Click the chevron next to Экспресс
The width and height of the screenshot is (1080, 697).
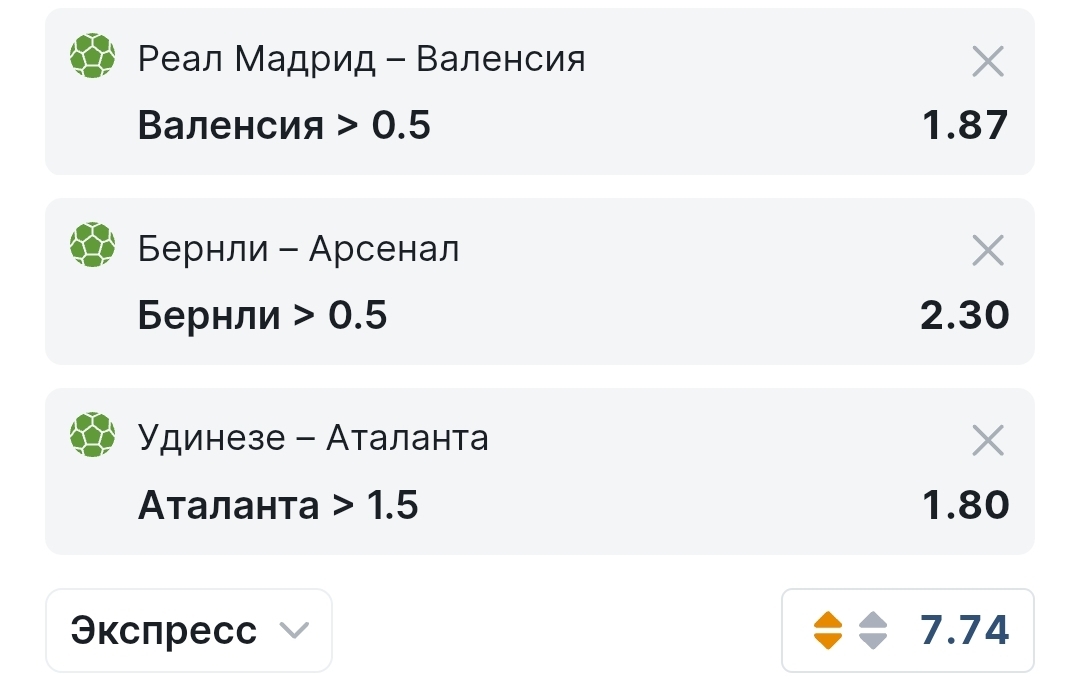(294, 630)
